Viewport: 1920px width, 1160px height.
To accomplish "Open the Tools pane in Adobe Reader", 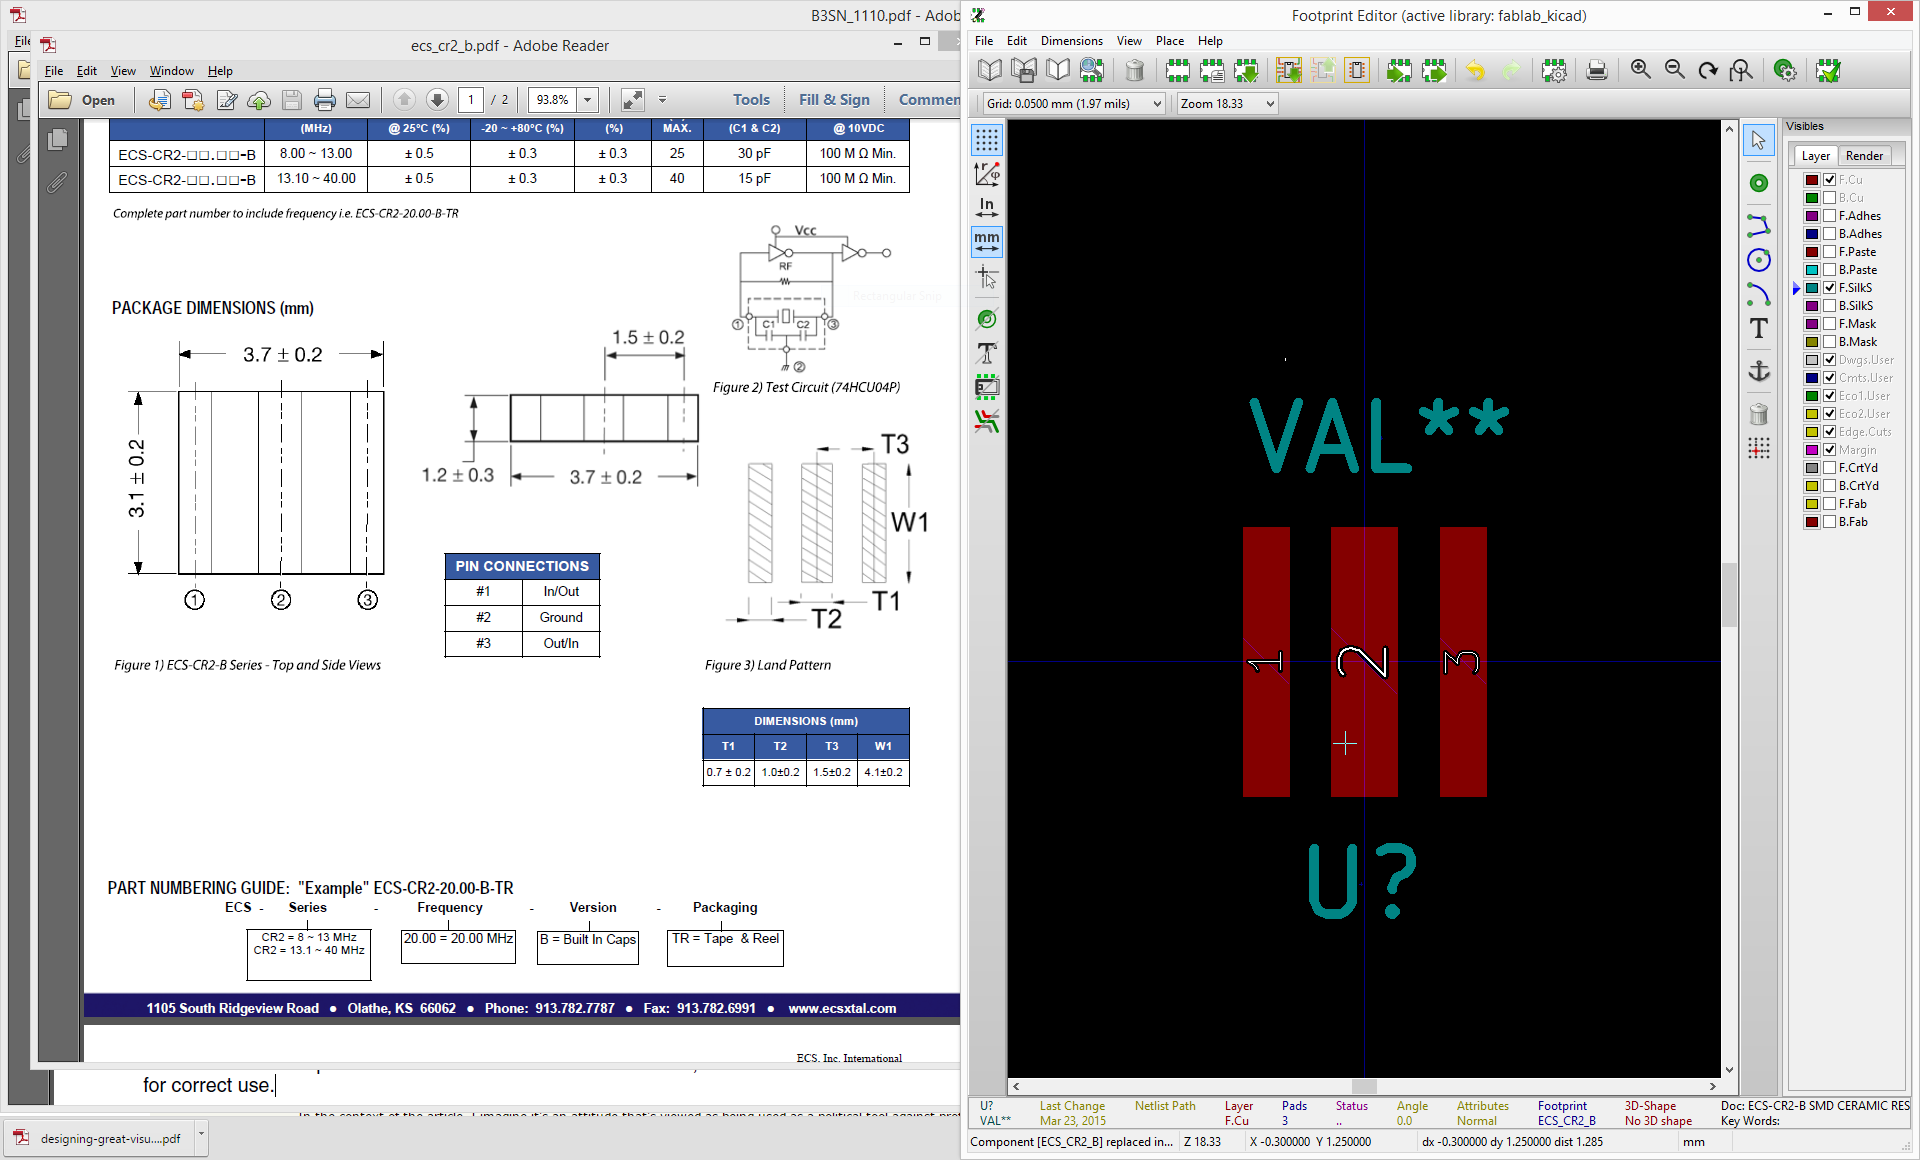I will pyautogui.click(x=751, y=100).
